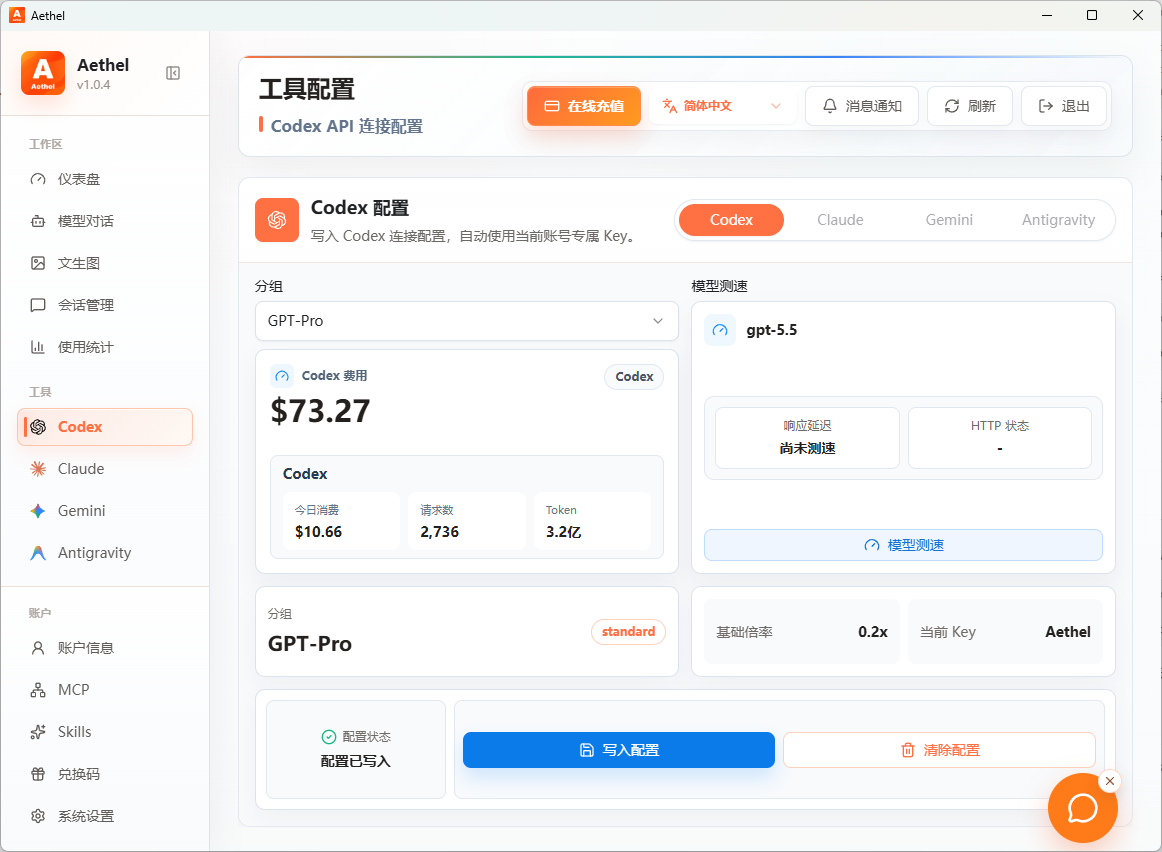Click the standard badge
The width and height of the screenshot is (1162, 852).
(x=628, y=632)
